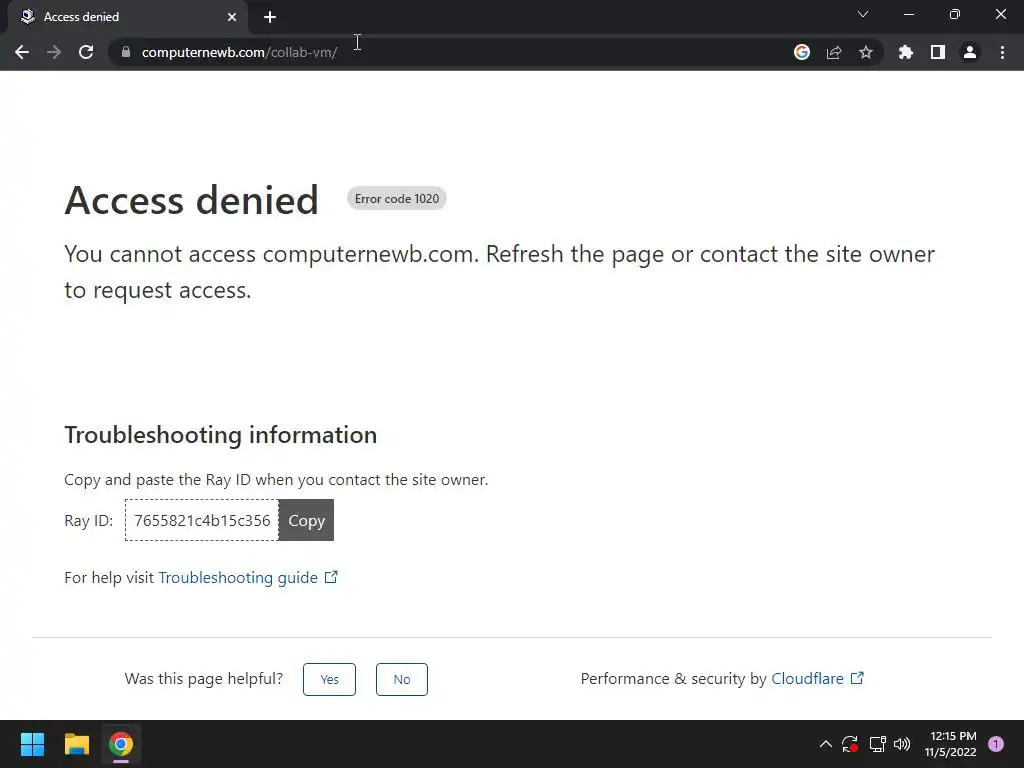Open File Explorer from the taskbar

76,744
